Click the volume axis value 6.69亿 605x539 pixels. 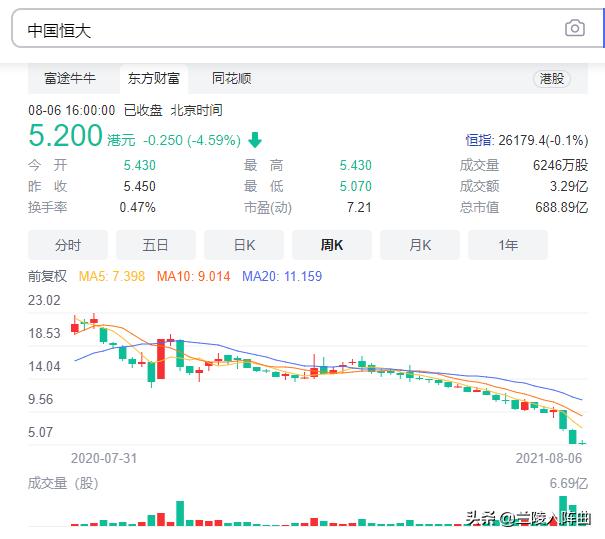coord(569,483)
